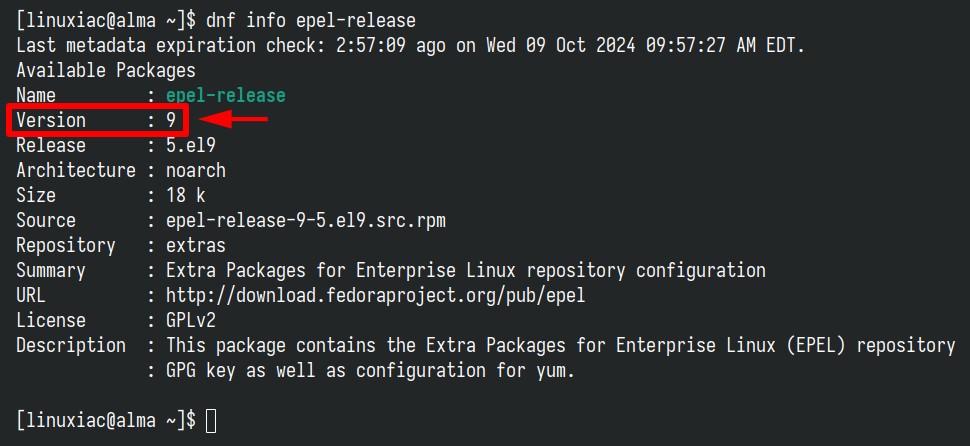Click the Summary text about Enterprise Linux
Screen dimensions: 970x446
click(x=466, y=271)
